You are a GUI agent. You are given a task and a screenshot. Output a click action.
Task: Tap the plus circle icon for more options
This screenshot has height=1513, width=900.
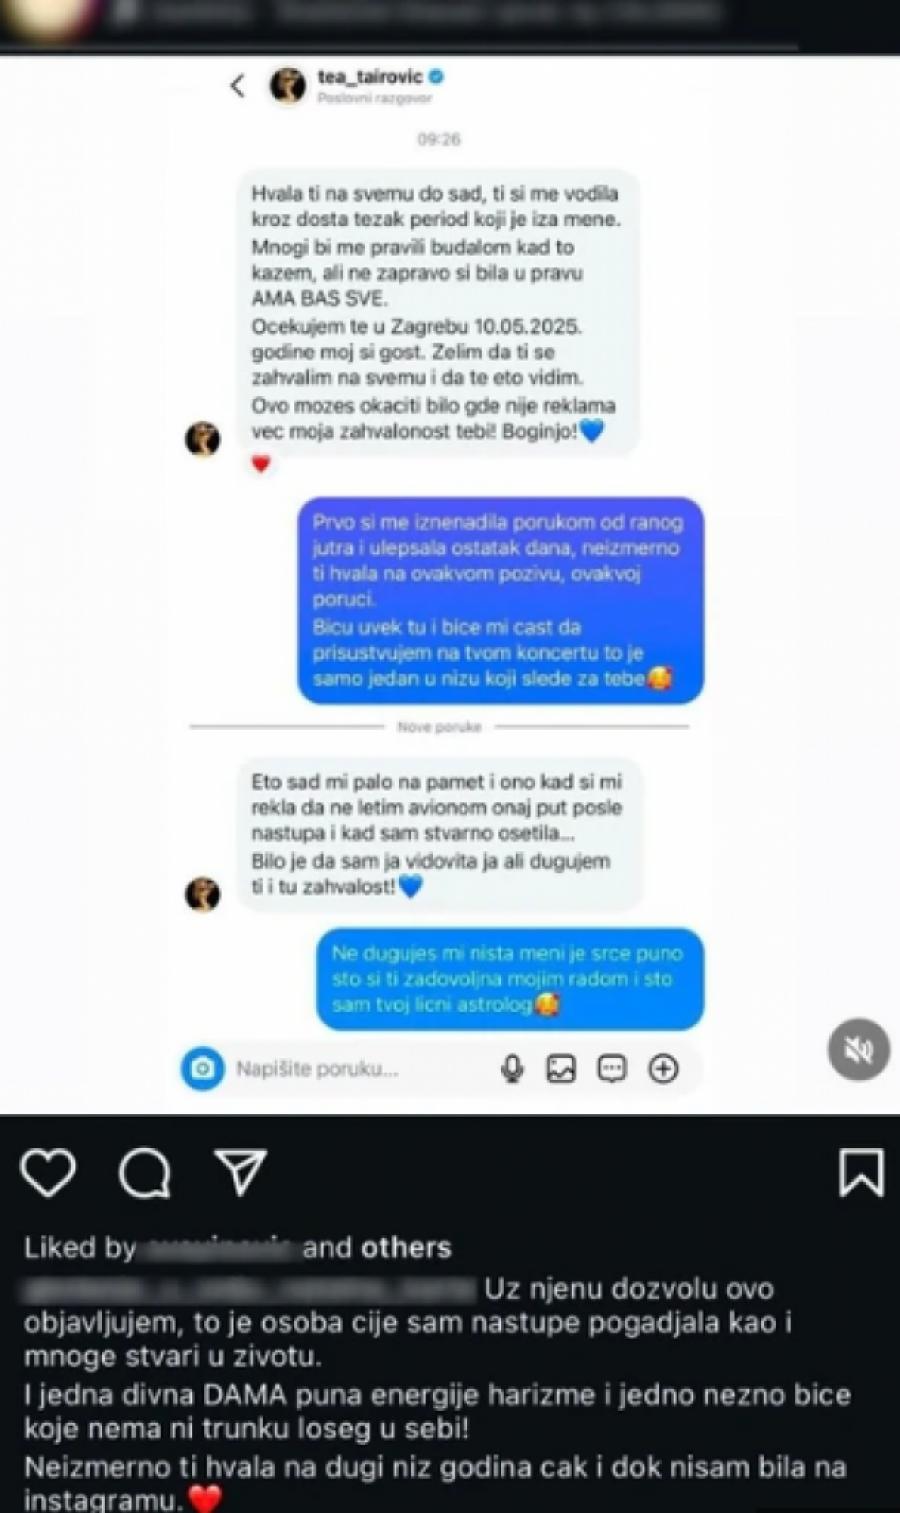[663, 1069]
